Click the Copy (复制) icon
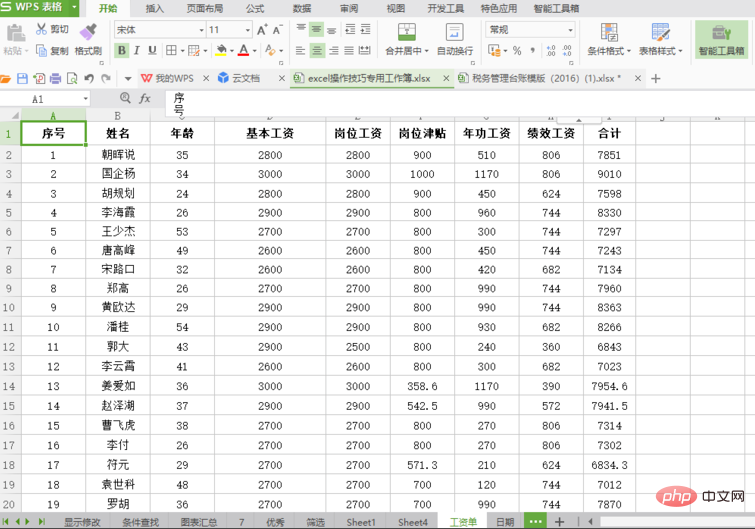The width and height of the screenshot is (755, 529). click(x=41, y=51)
